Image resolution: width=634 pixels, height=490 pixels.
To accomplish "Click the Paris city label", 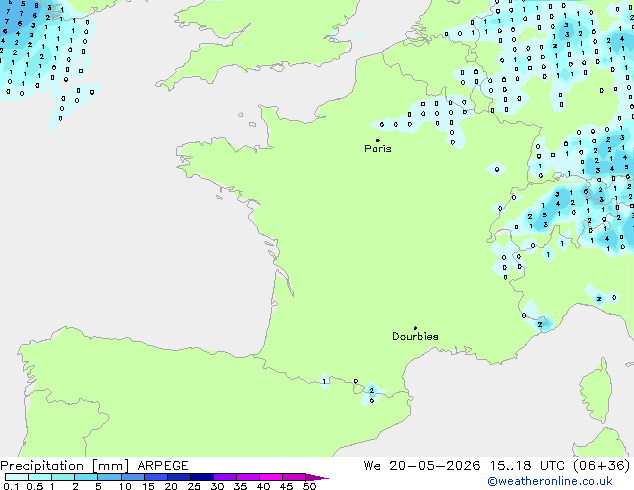I will click(378, 149).
